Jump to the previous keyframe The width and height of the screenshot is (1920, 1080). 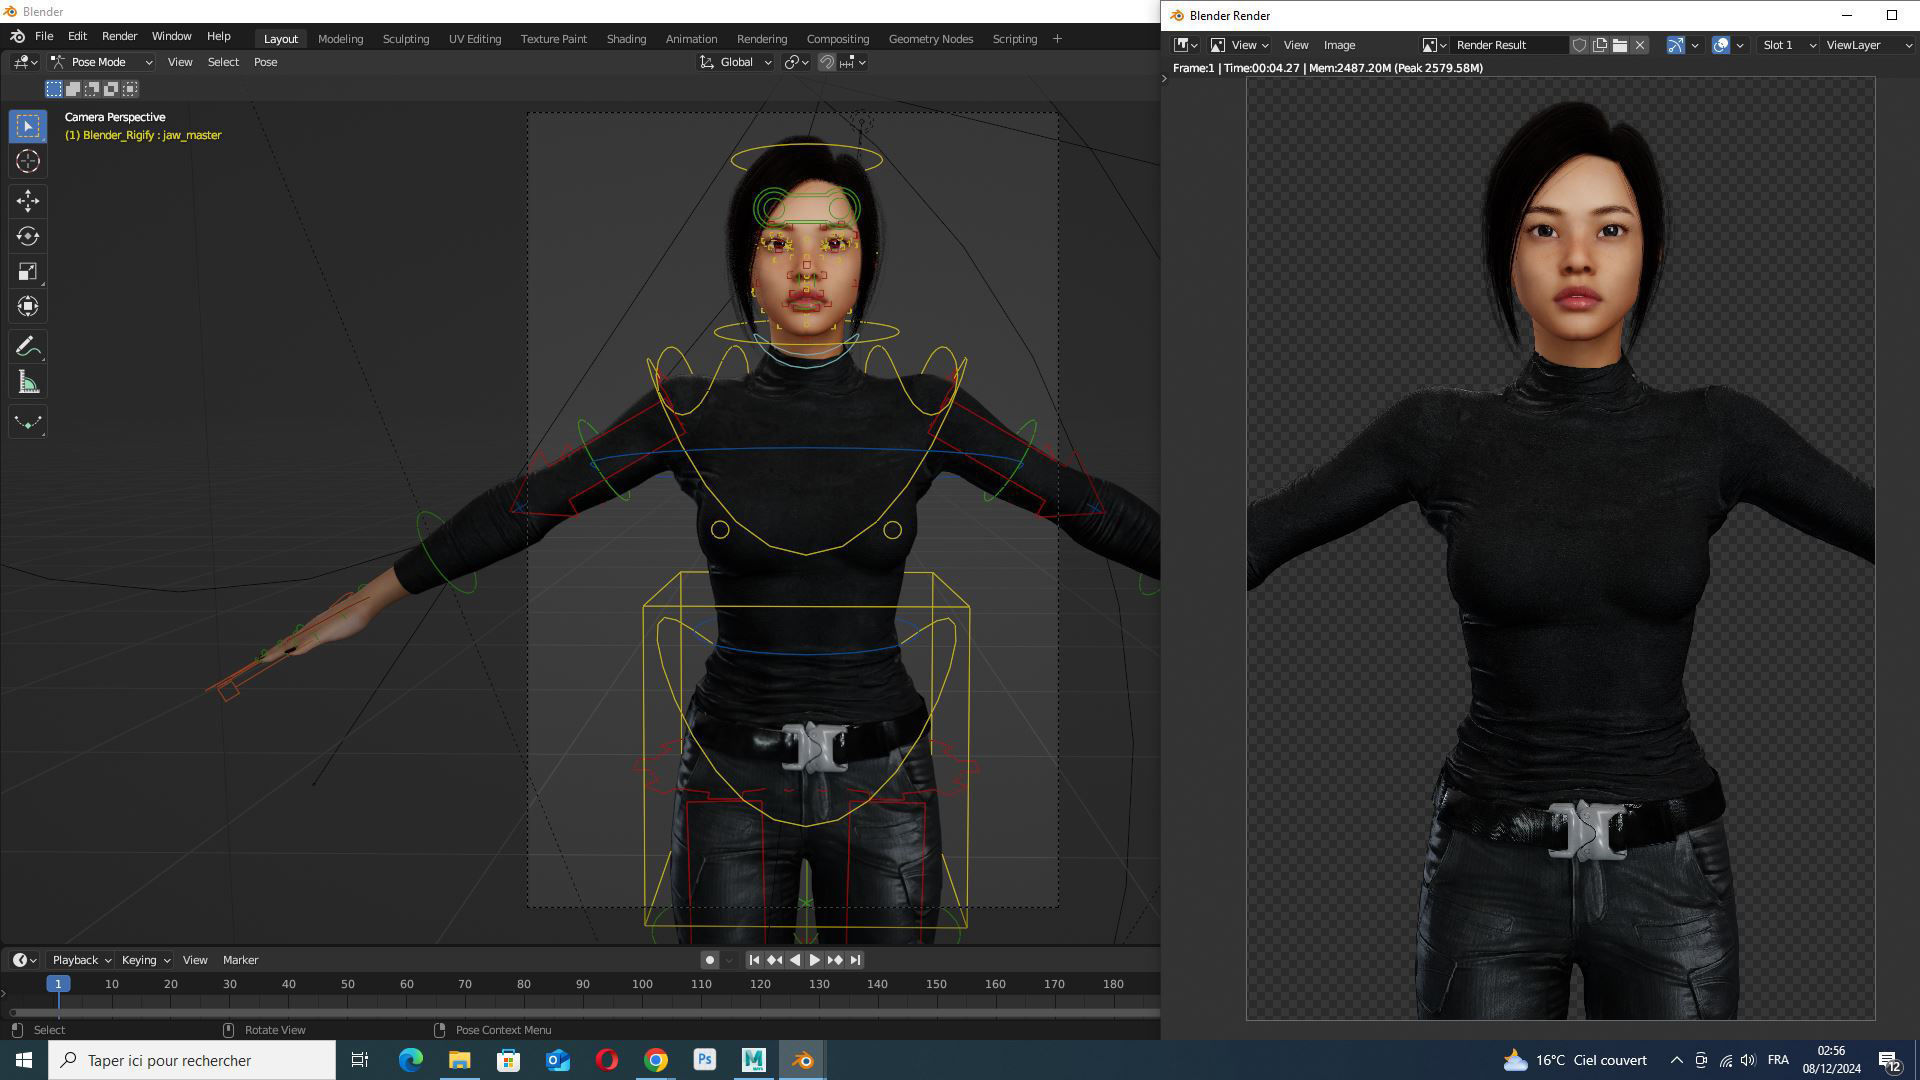click(x=775, y=960)
